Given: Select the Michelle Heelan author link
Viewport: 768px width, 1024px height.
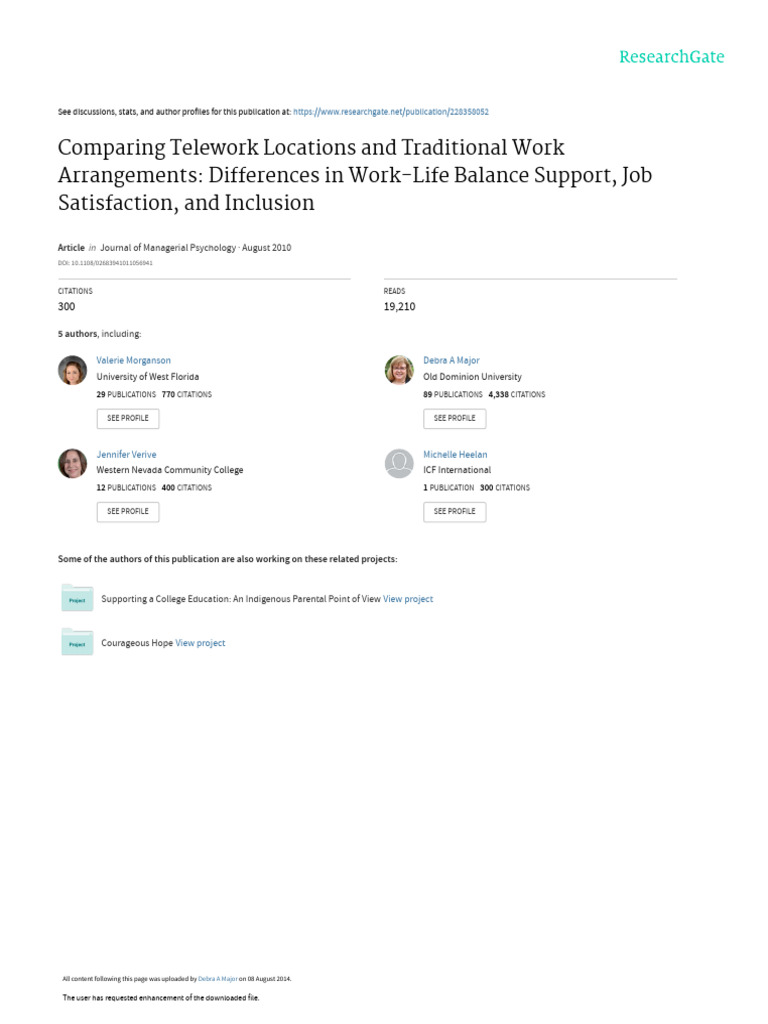Looking at the screenshot, I should 455,454.
